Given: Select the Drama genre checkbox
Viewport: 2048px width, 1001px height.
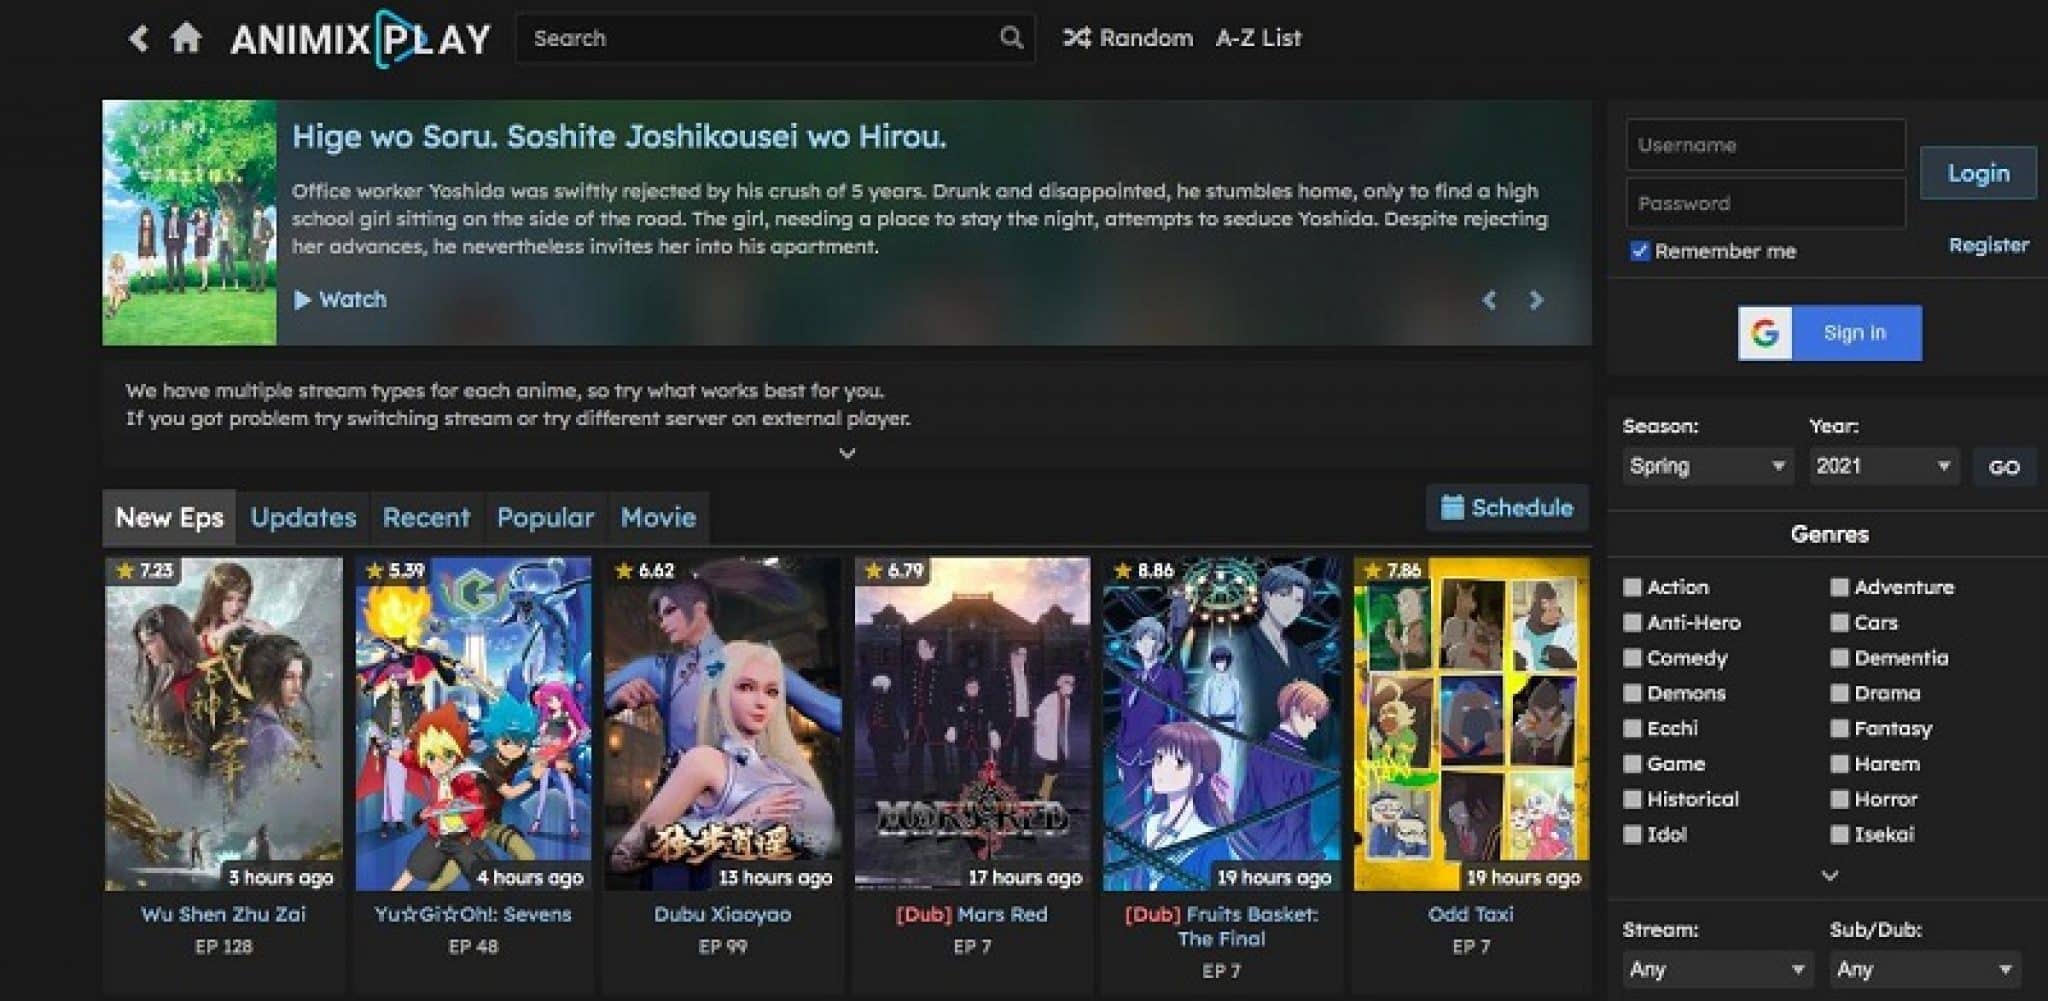Looking at the screenshot, I should pos(1839,693).
